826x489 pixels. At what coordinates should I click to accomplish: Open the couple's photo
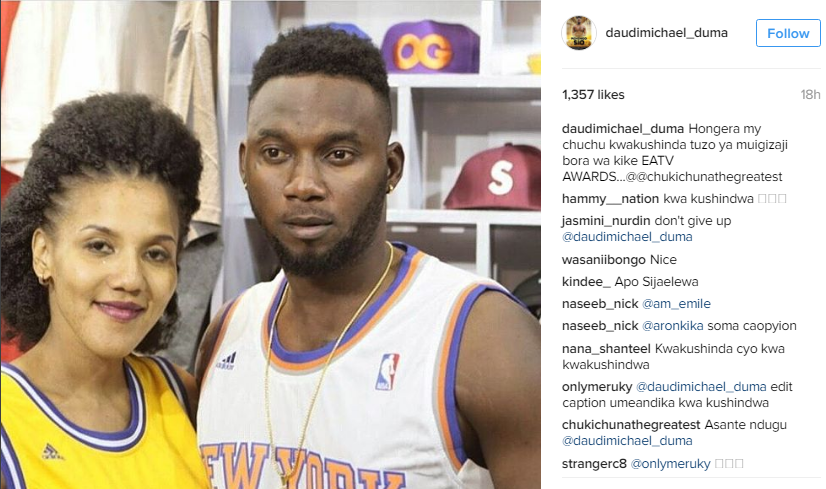[270, 244]
